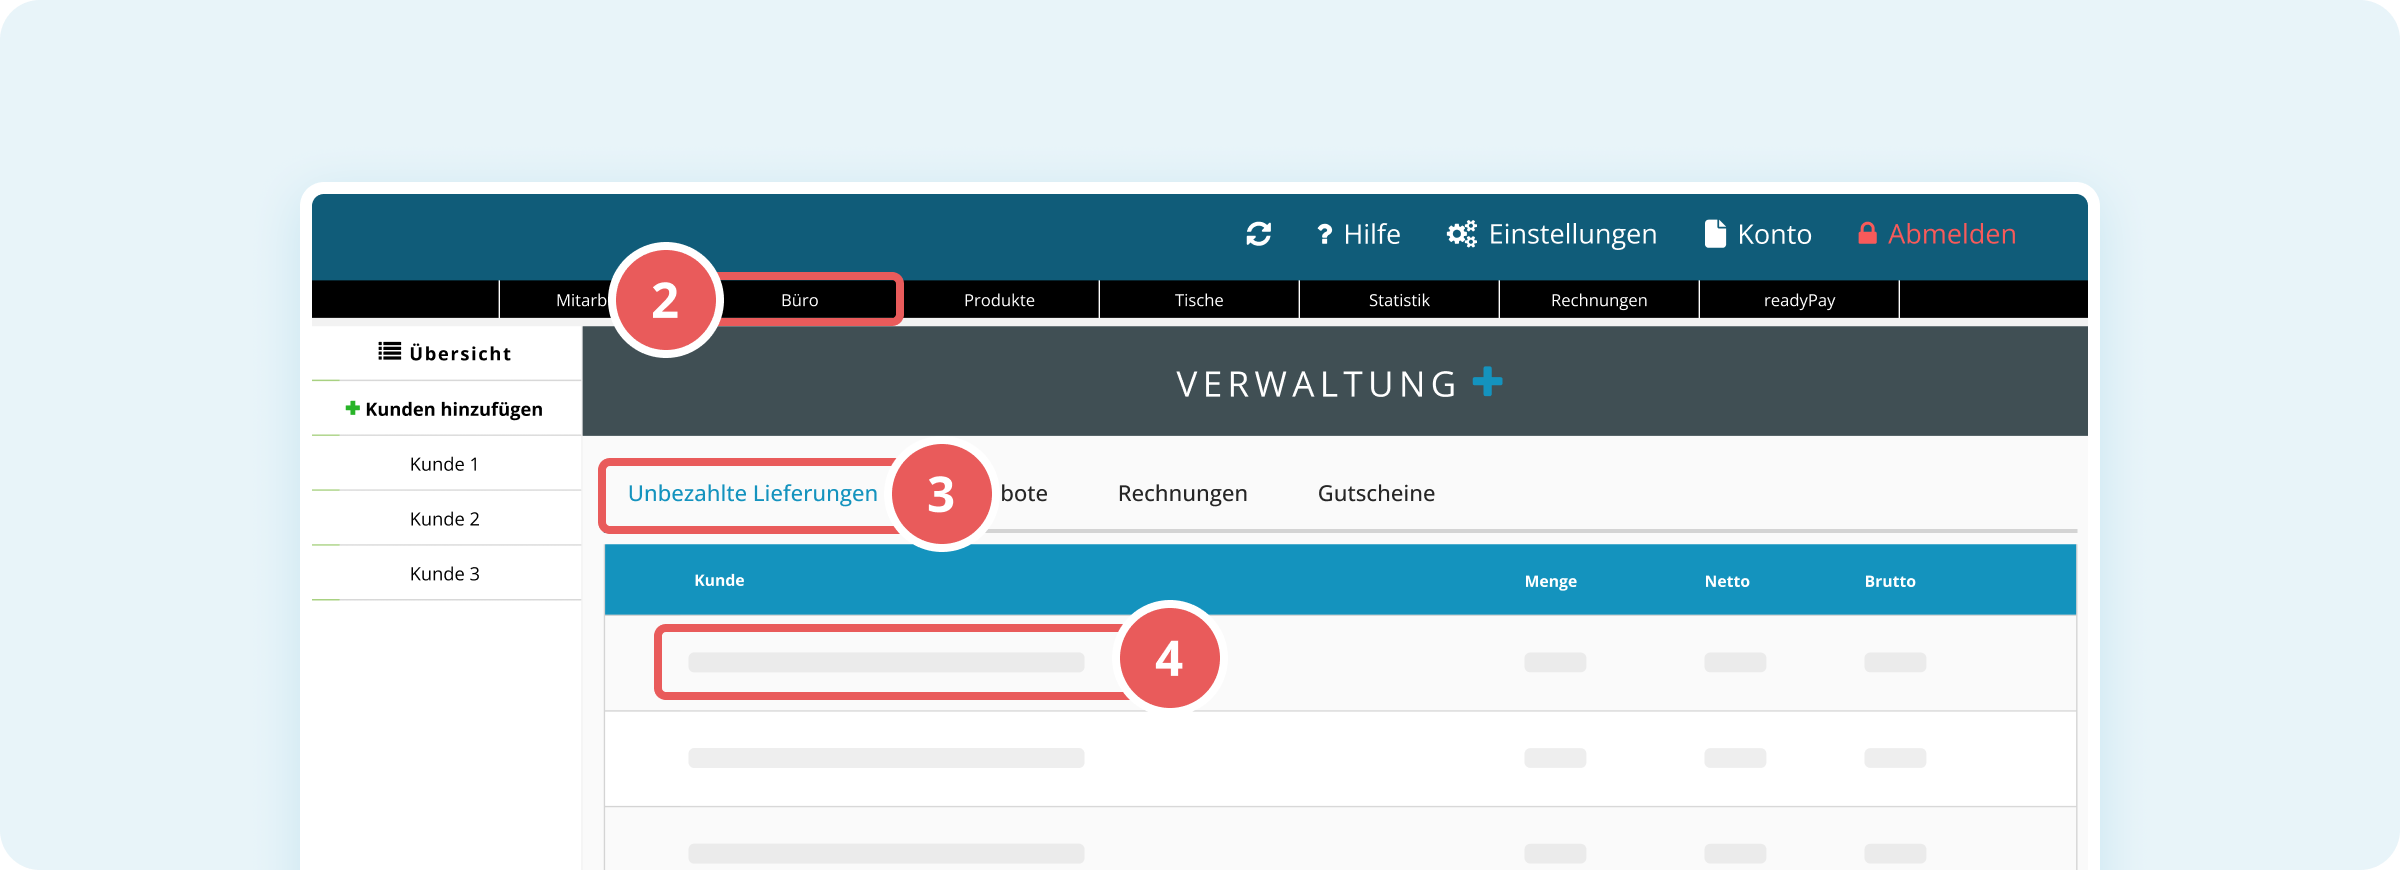Open the readyPay menu
2400x870 pixels.
tap(1799, 300)
